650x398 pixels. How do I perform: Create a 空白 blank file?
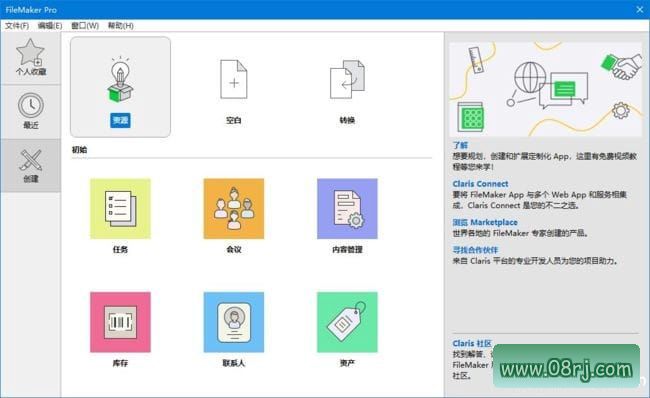tap(234, 80)
